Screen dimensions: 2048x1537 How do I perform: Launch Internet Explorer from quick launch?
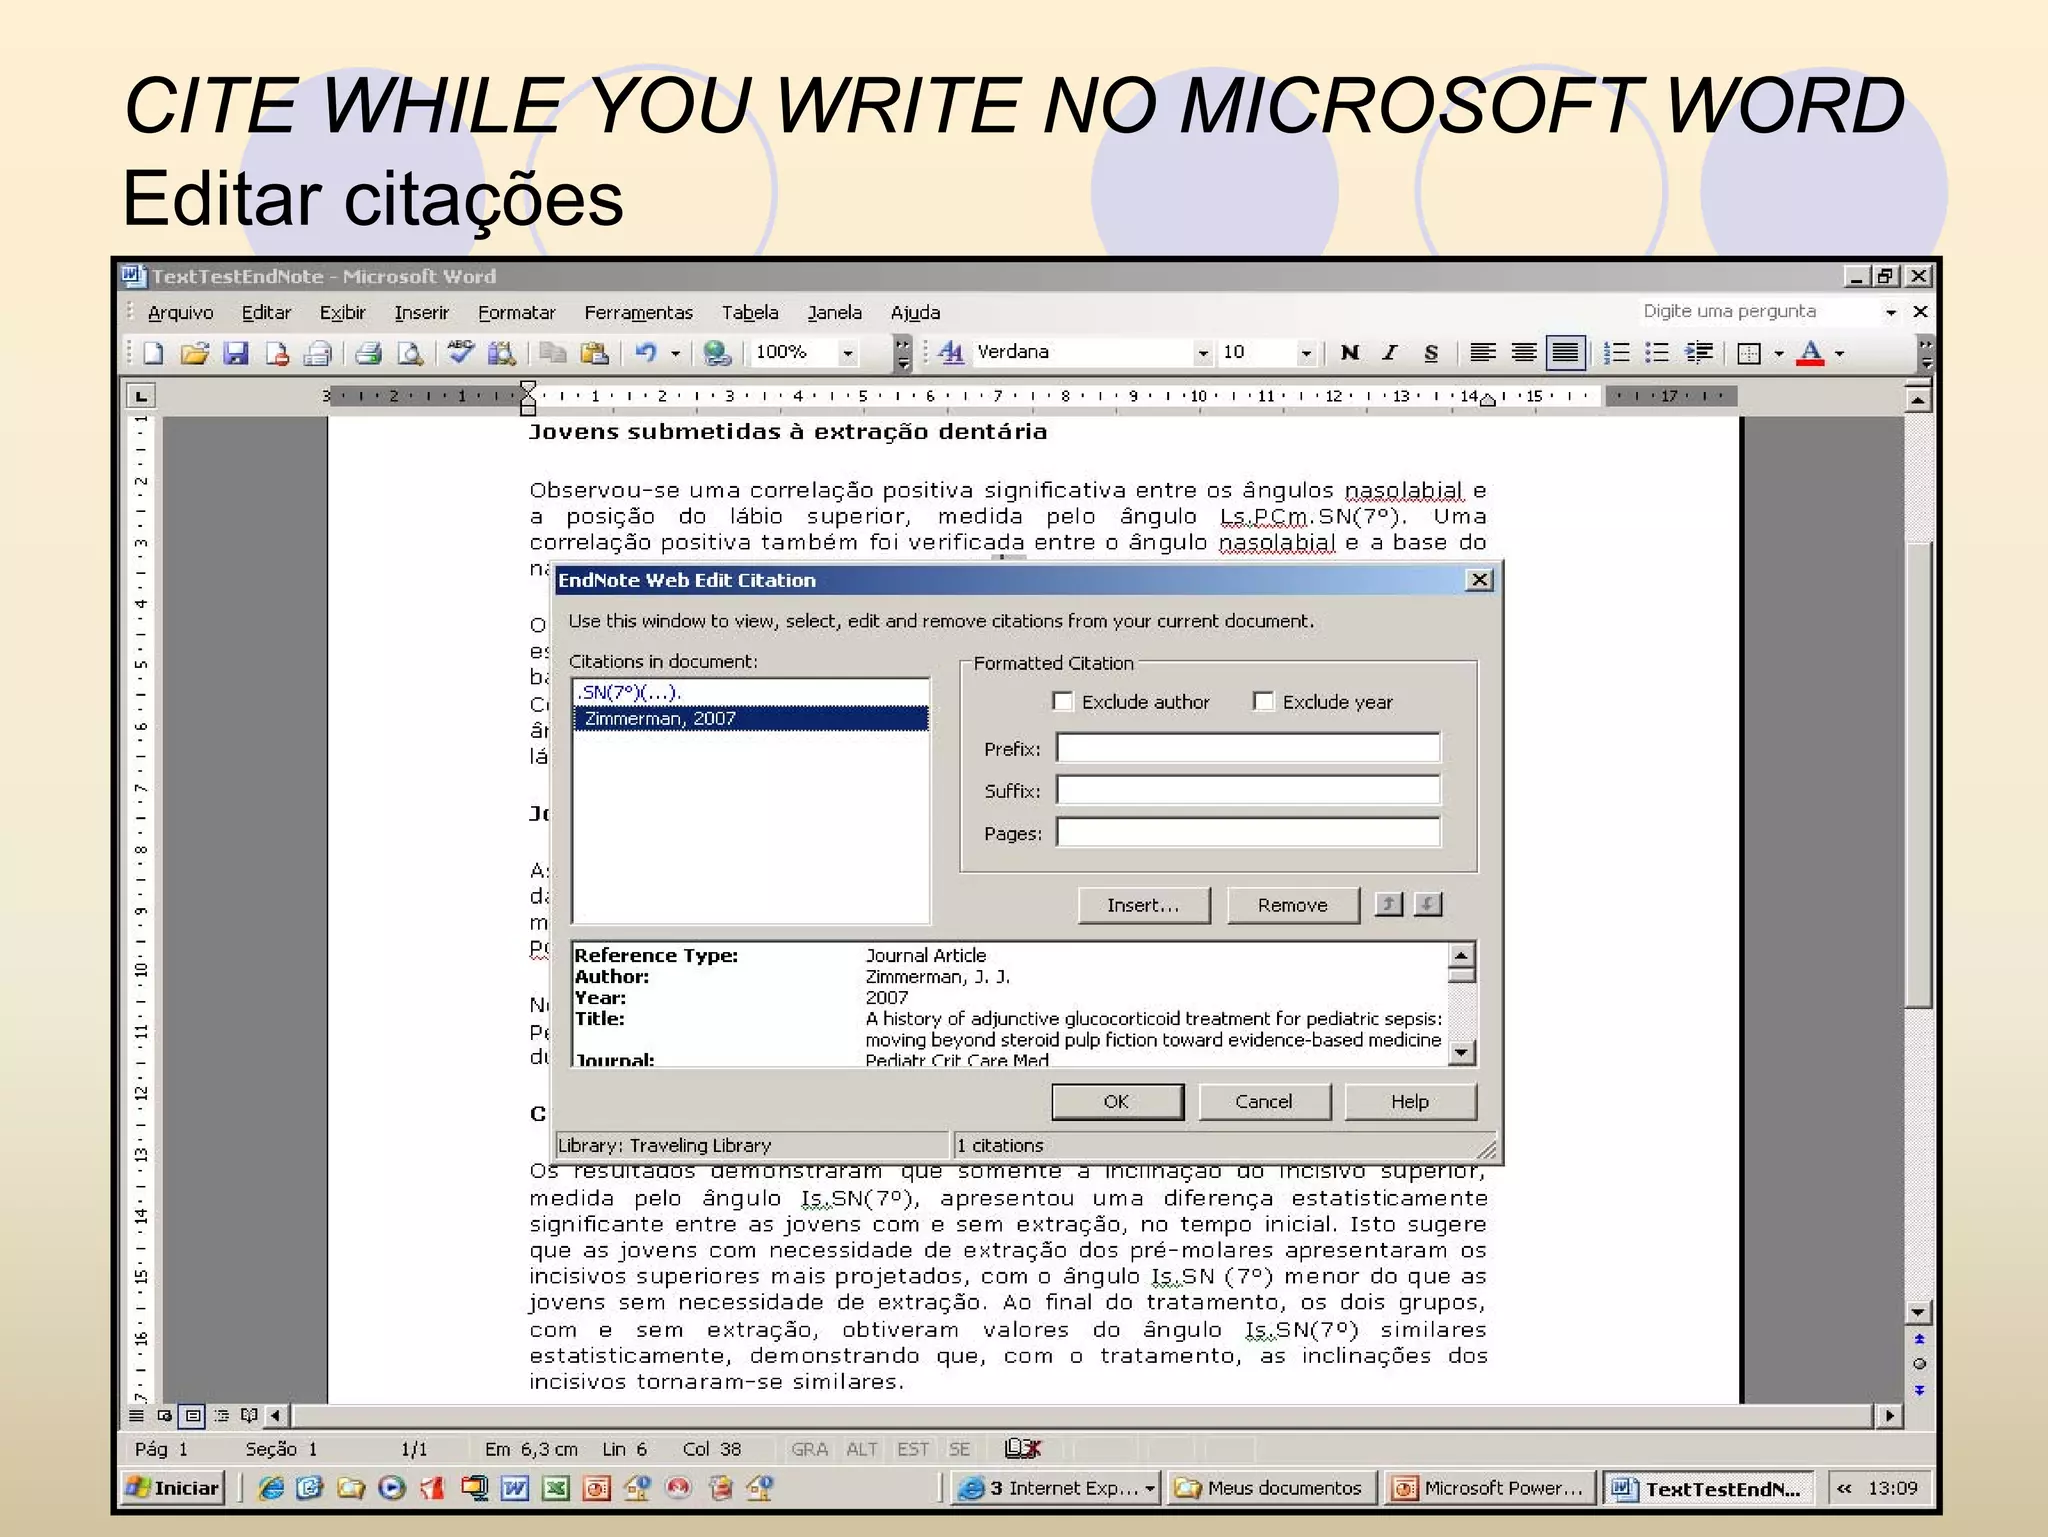(x=271, y=1489)
